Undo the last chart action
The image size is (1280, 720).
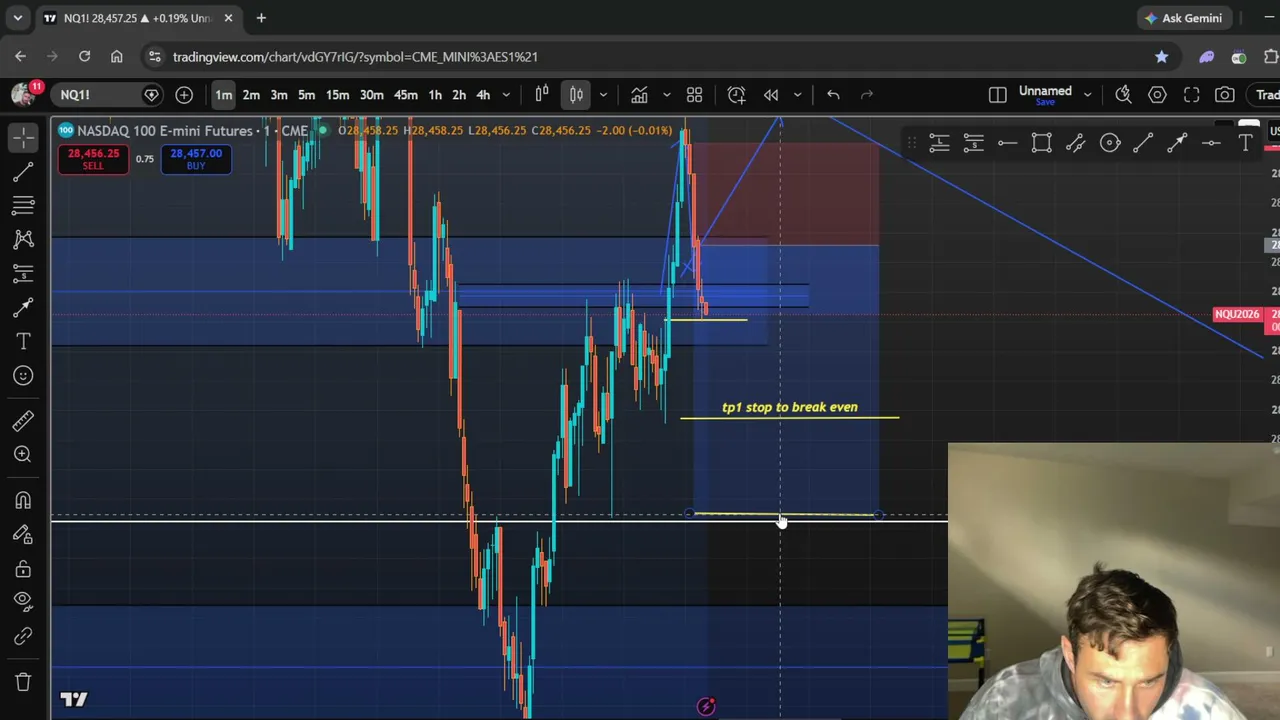(x=833, y=95)
